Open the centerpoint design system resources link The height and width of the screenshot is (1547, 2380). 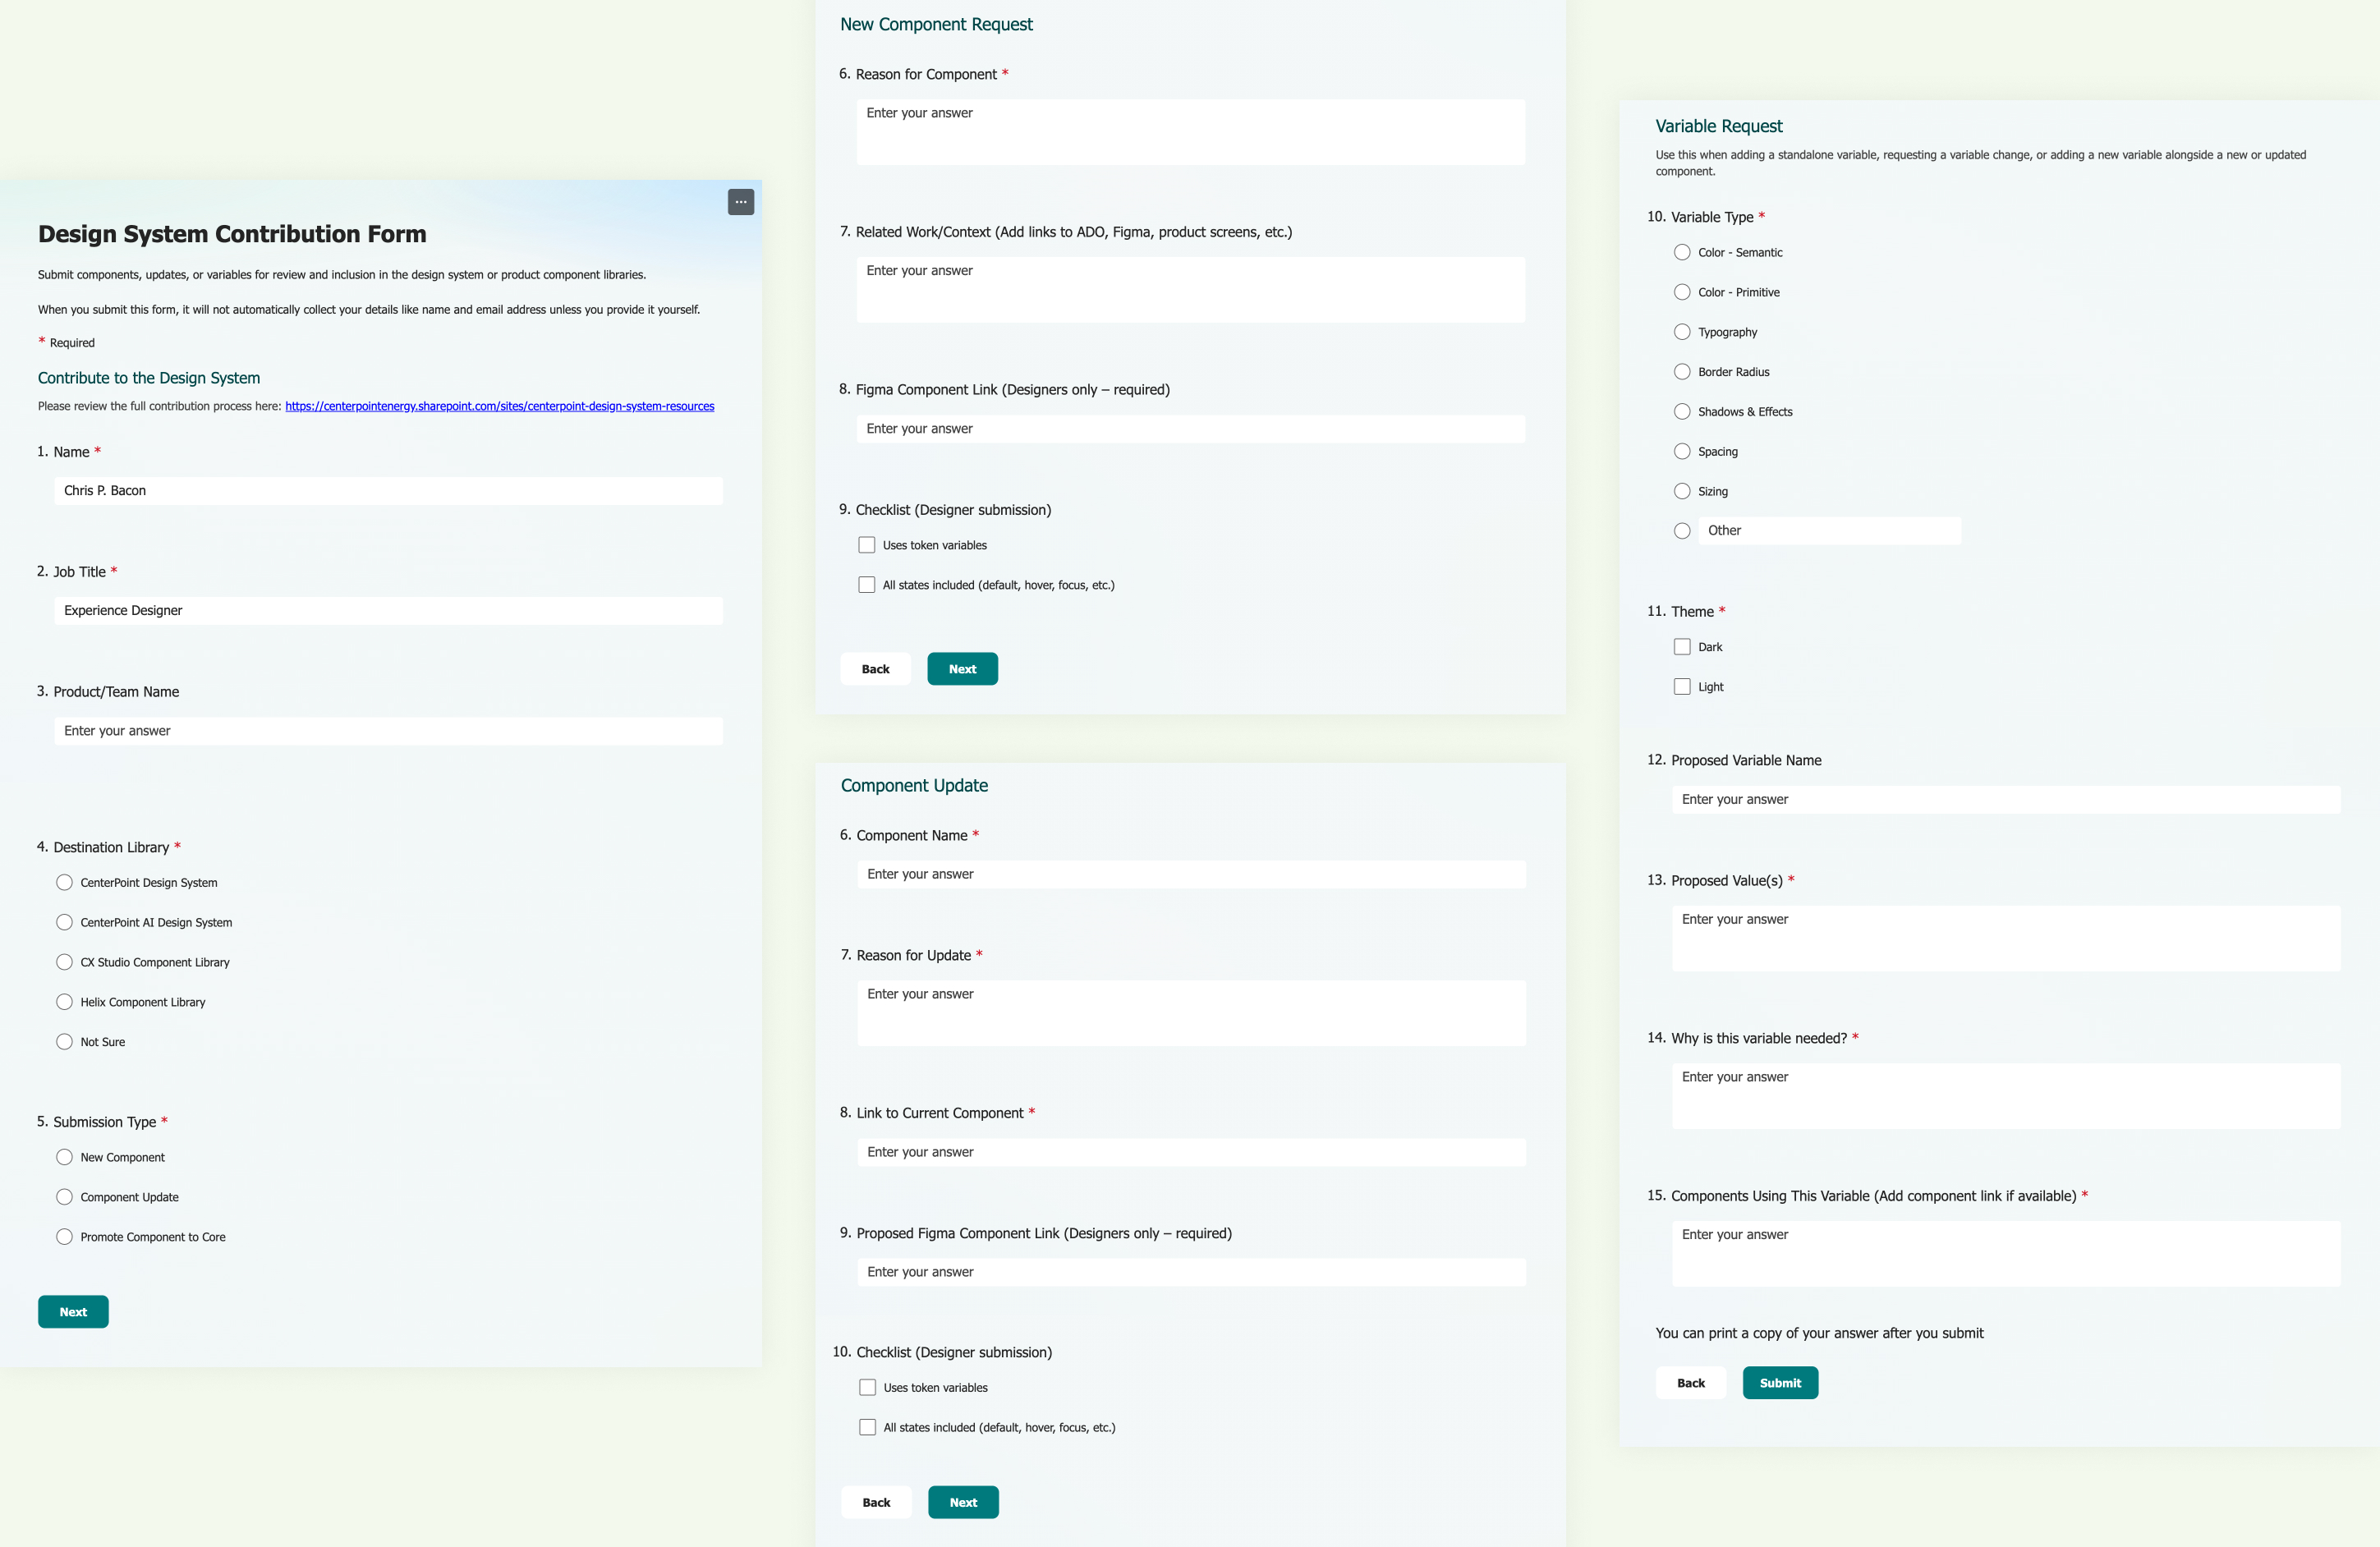[x=500, y=406]
